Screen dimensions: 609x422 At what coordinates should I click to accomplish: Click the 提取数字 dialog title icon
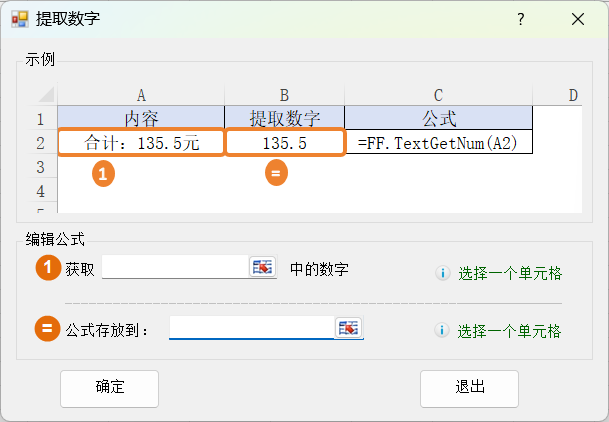pyautogui.click(x=19, y=19)
